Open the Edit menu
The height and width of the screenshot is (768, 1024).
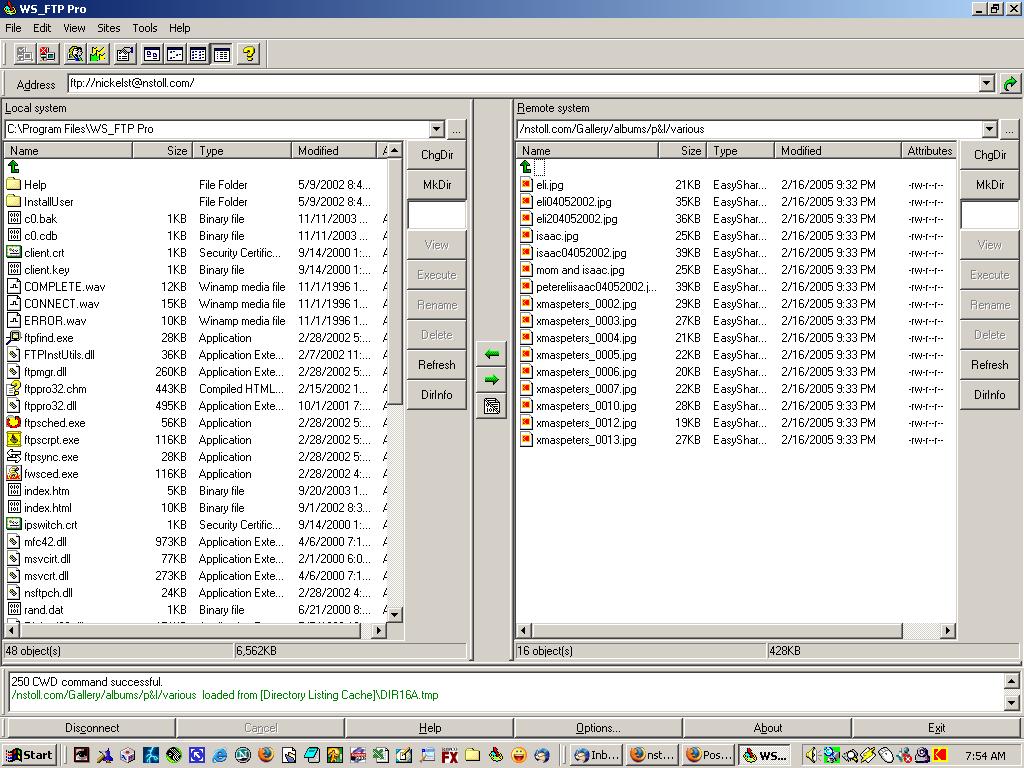[42, 28]
